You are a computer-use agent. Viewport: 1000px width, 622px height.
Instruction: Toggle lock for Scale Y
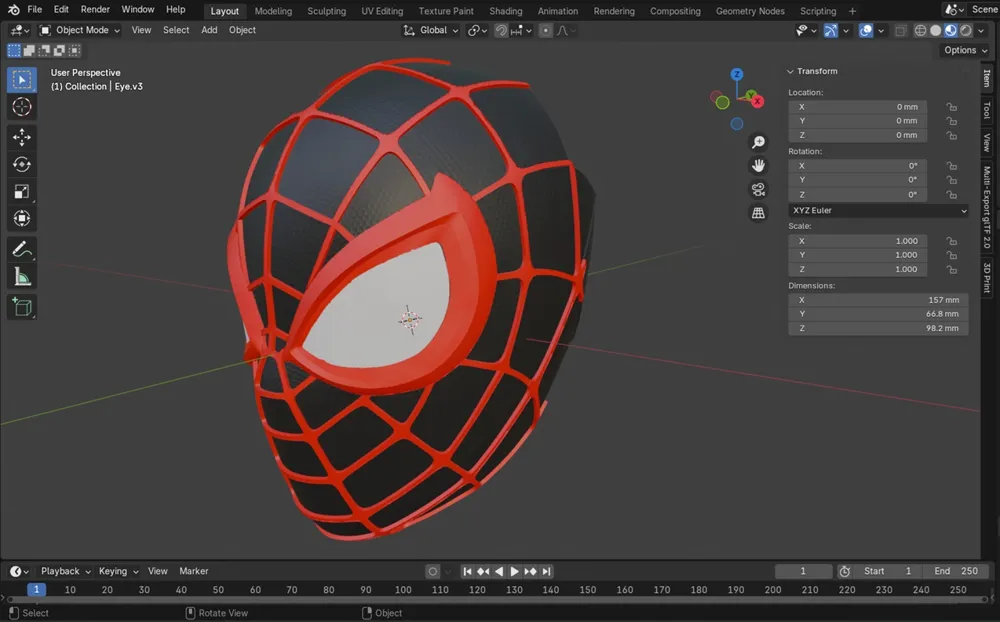(952, 255)
